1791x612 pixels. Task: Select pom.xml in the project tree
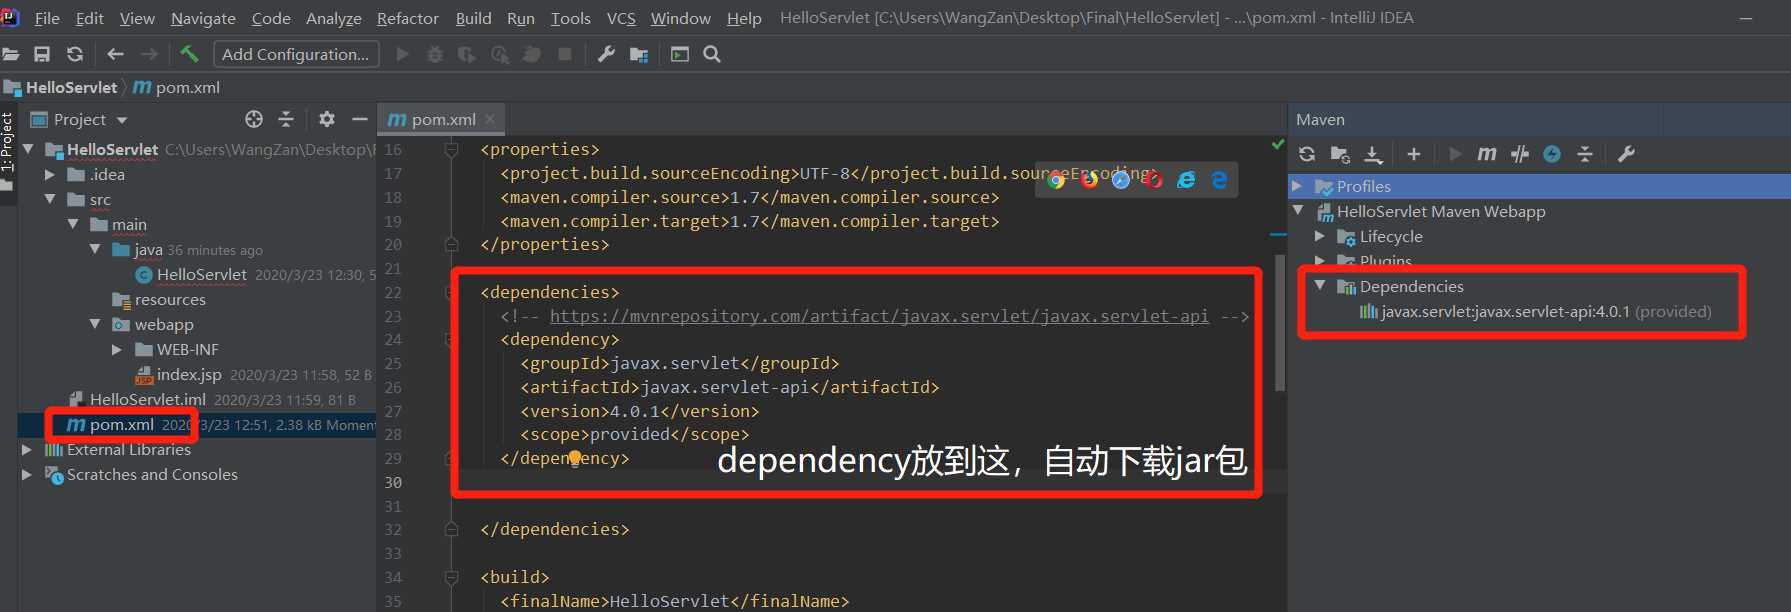tap(121, 425)
